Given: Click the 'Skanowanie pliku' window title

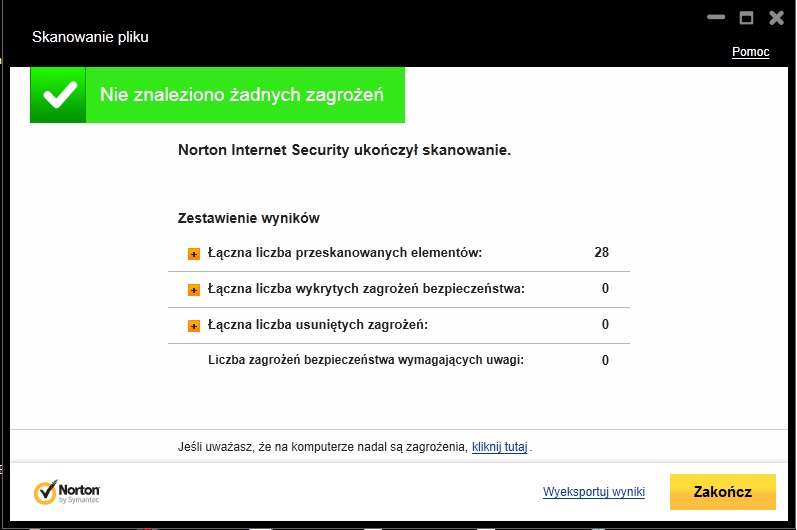Looking at the screenshot, I should point(90,37).
